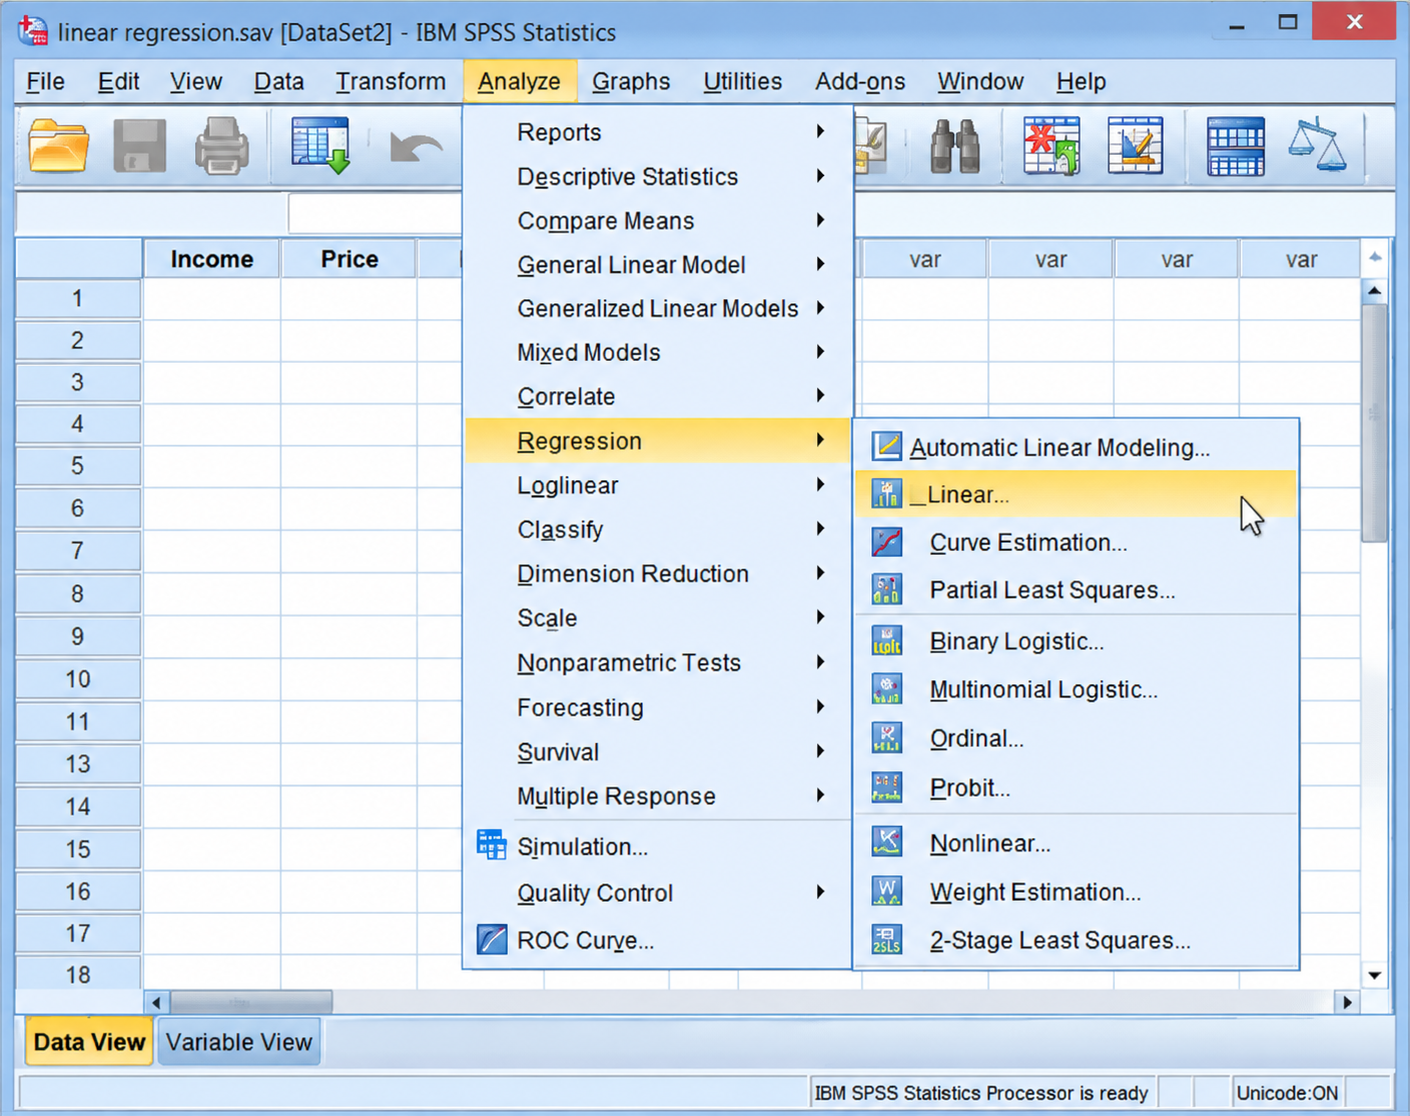Screen dimensions: 1410x1116
Task: Expand the Generalized Linear Models submenu
Action: [x=657, y=308]
